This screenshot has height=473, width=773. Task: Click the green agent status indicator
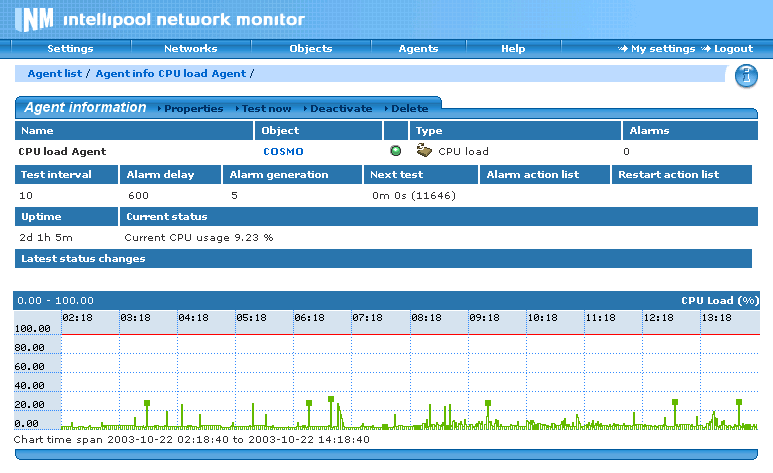[396, 151]
